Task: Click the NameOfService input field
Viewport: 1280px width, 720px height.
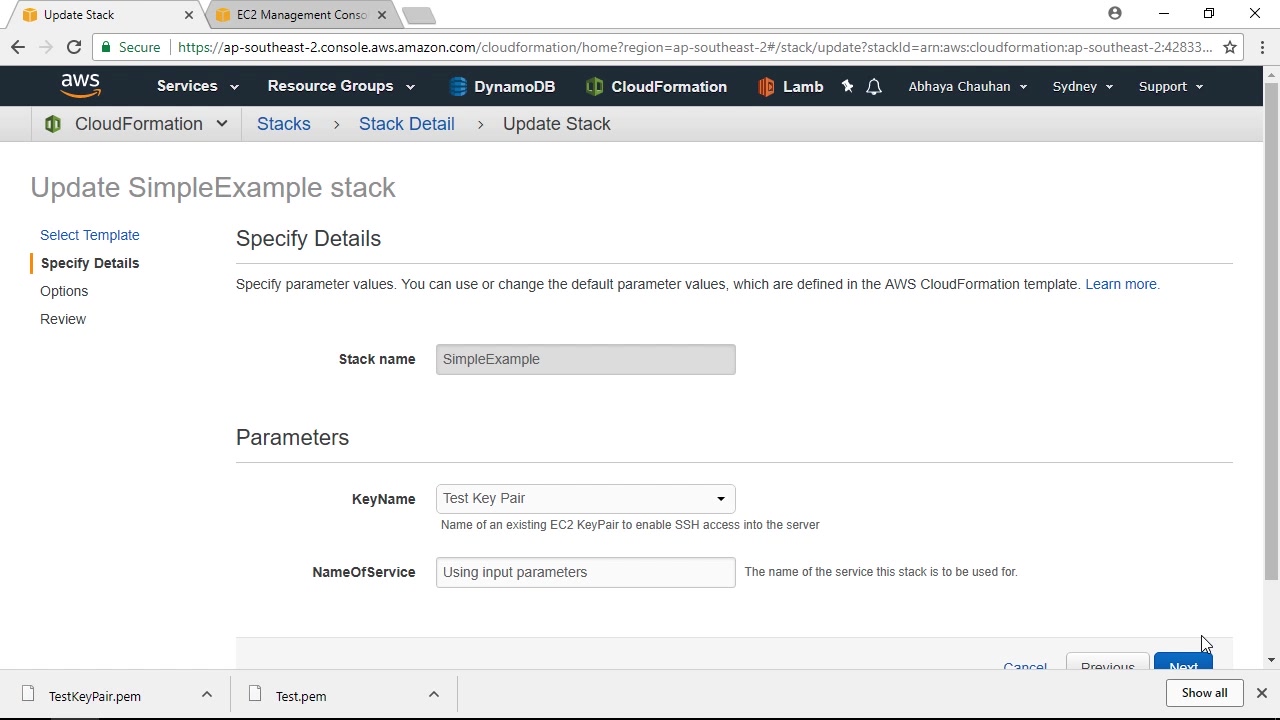Action: [x=586, y=572]
